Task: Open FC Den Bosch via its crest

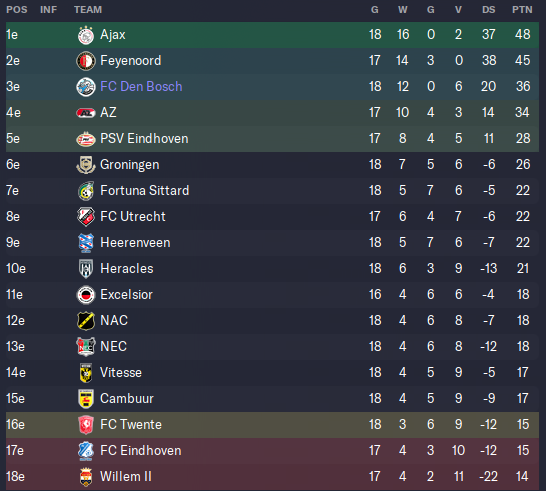Action: [86, 87]
